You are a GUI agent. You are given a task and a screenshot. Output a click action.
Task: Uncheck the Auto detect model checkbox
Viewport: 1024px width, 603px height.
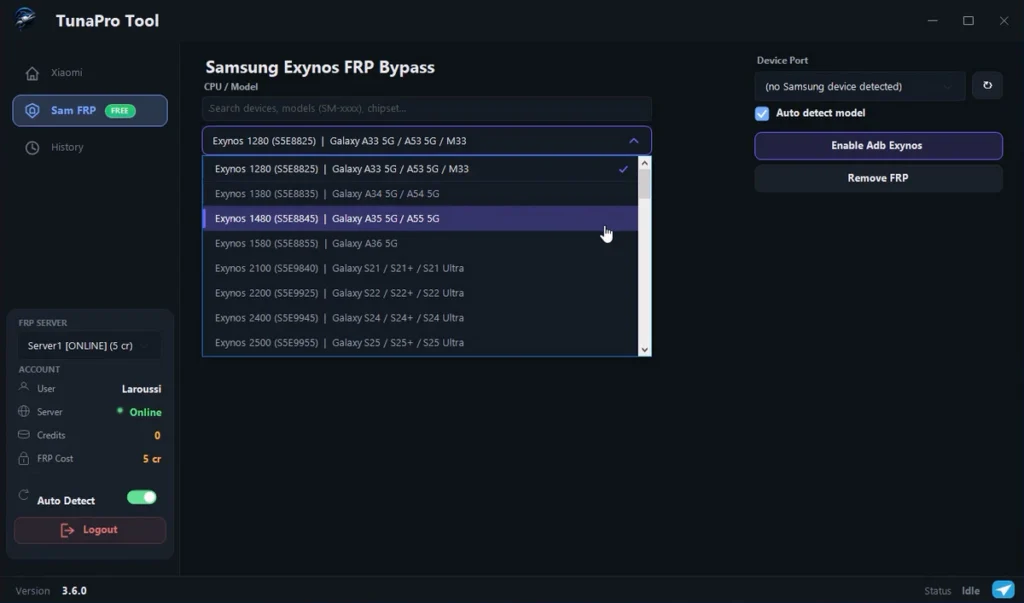pyautogui.click(x=762, y=113)
